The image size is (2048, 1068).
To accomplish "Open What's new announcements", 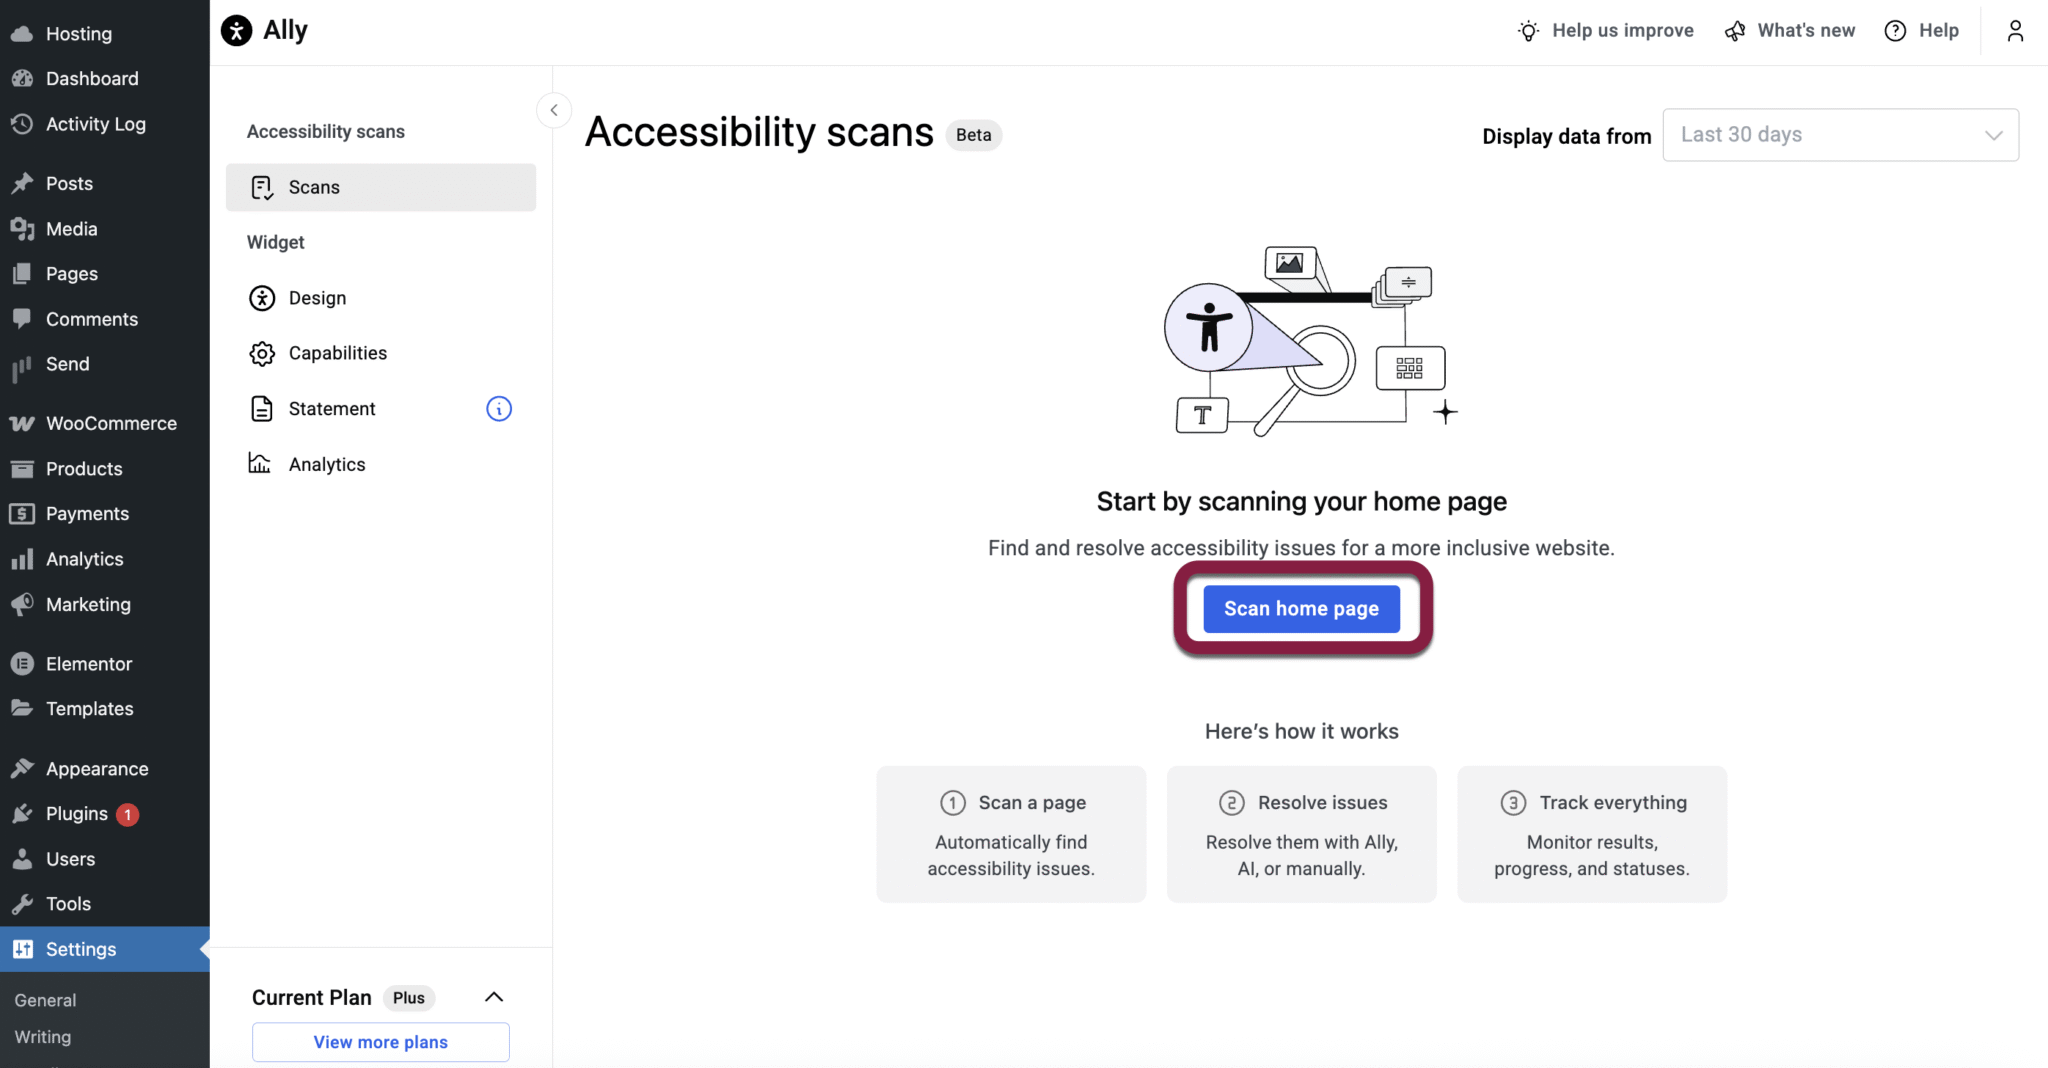I will coord(1789,30).
